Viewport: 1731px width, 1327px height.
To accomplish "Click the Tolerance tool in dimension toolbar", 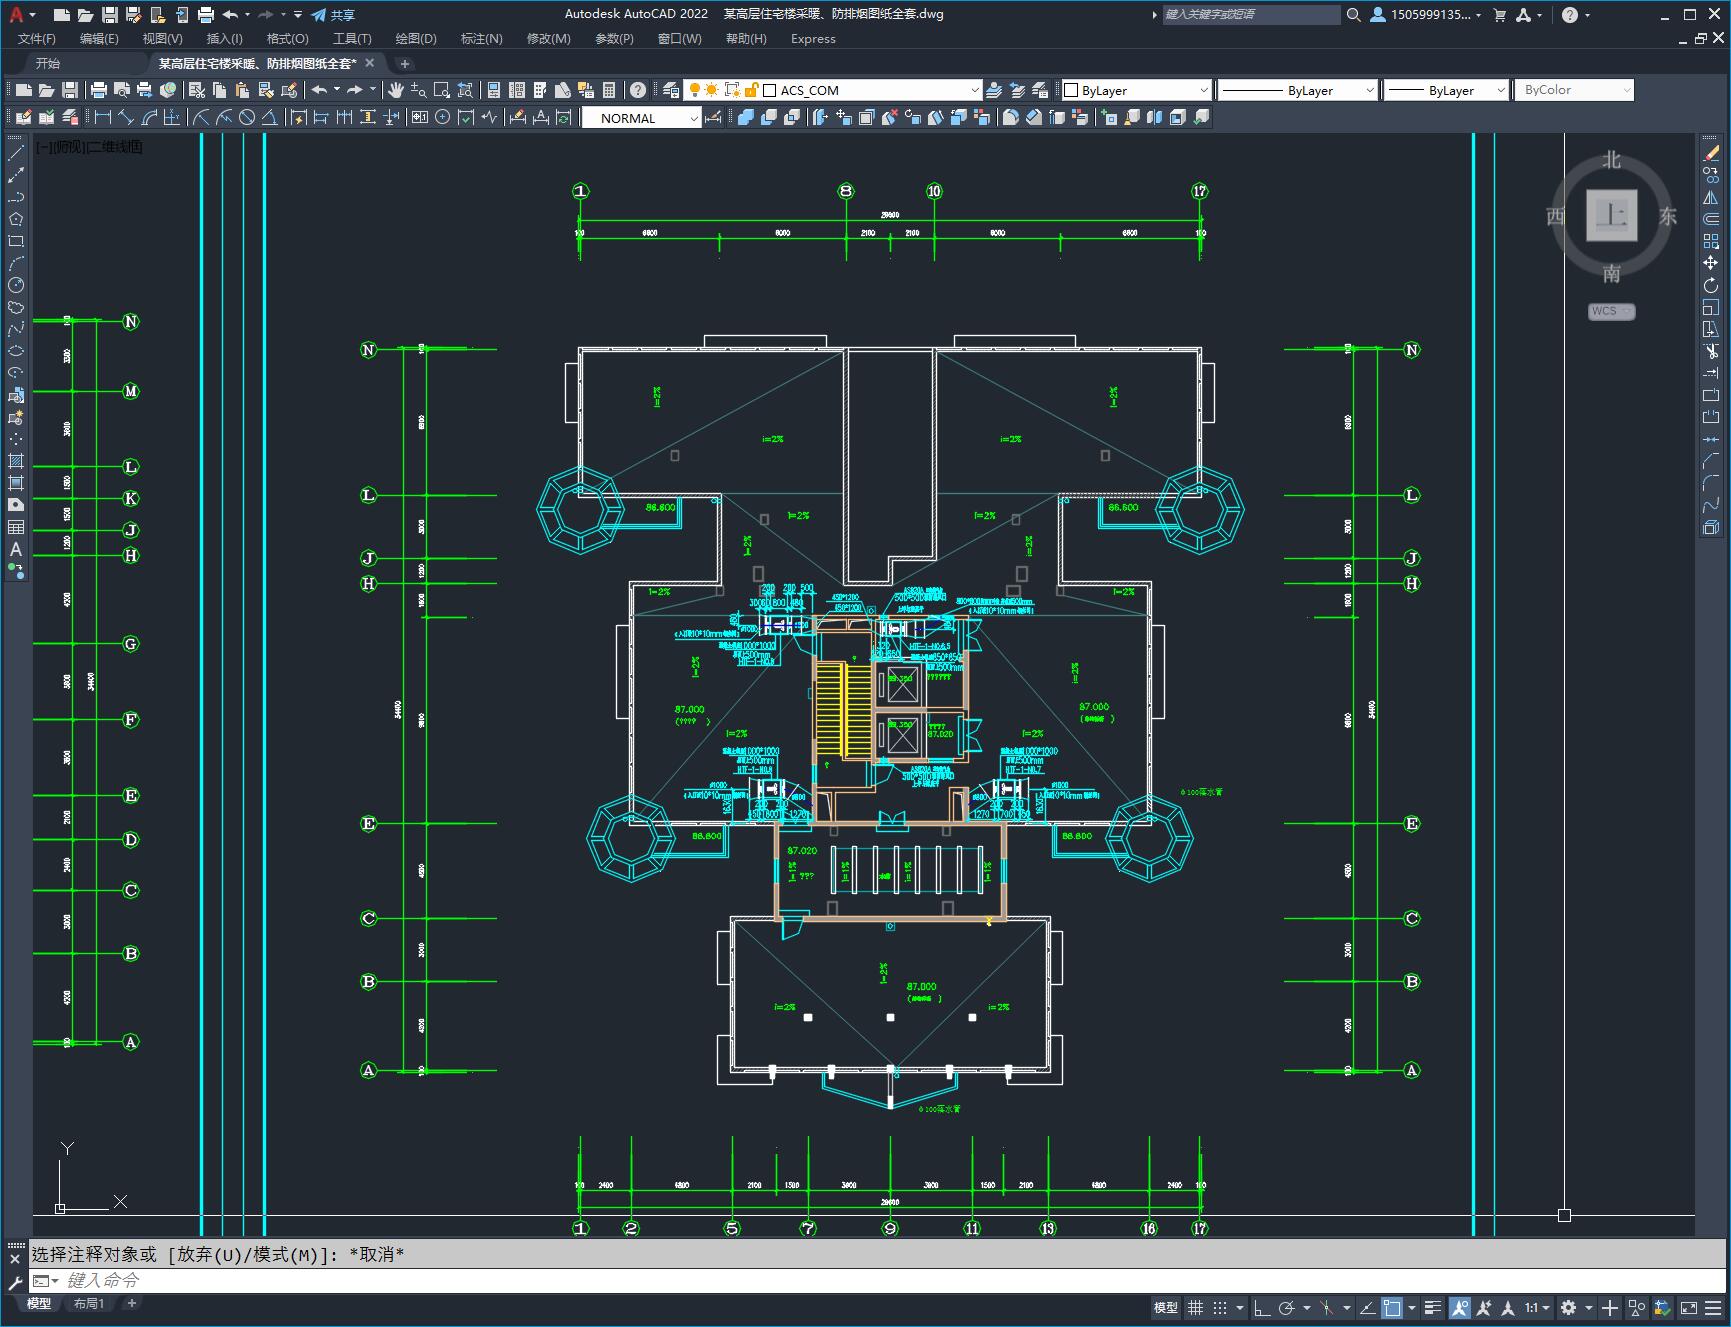I will pyautogui.click(x=419, y=118).
